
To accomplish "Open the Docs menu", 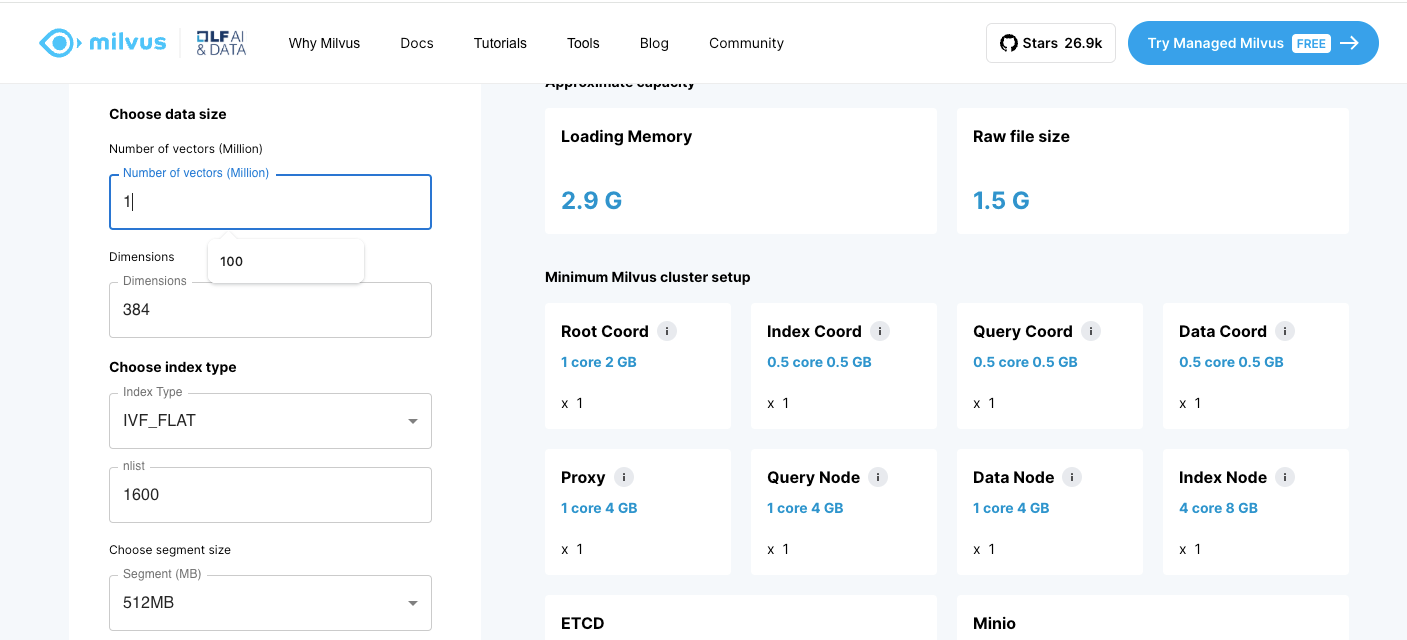I will click(417, 43).
